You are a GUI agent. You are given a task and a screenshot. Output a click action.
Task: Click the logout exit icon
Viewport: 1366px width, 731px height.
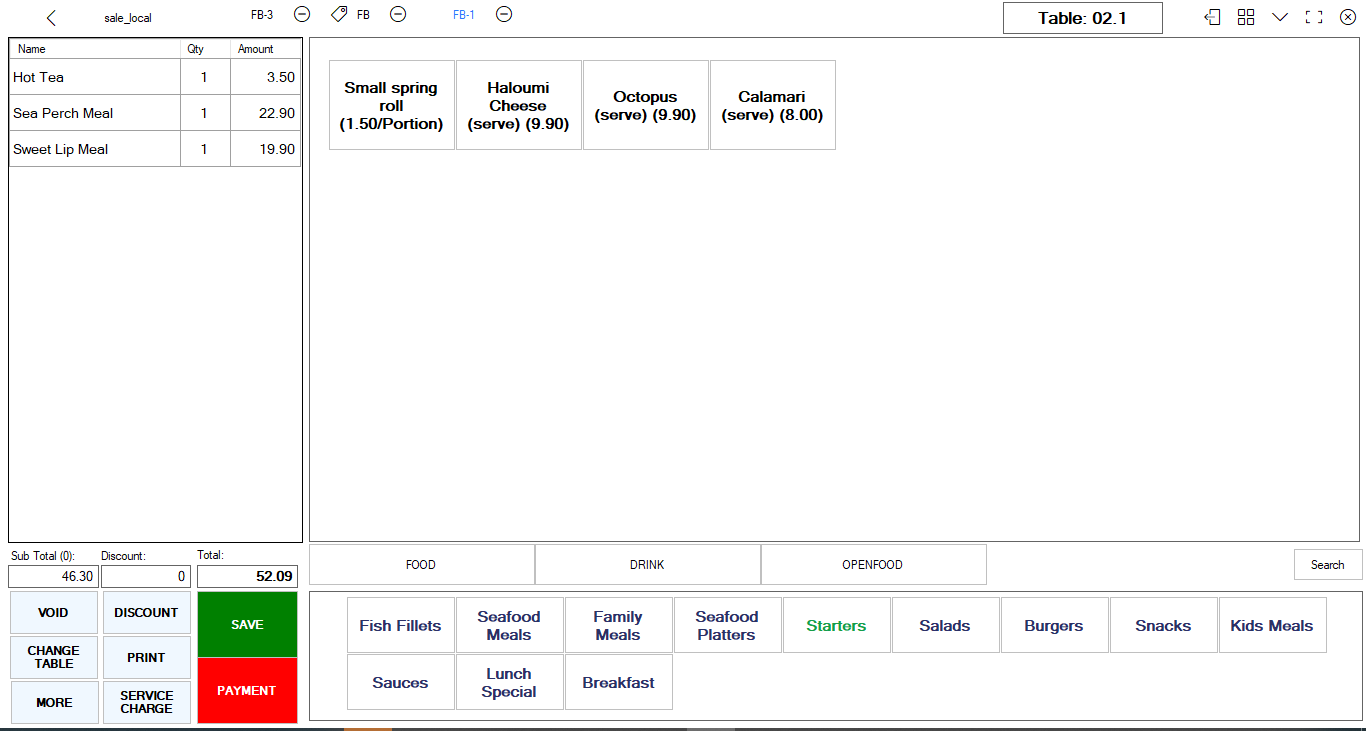[x=1212, y=17]
